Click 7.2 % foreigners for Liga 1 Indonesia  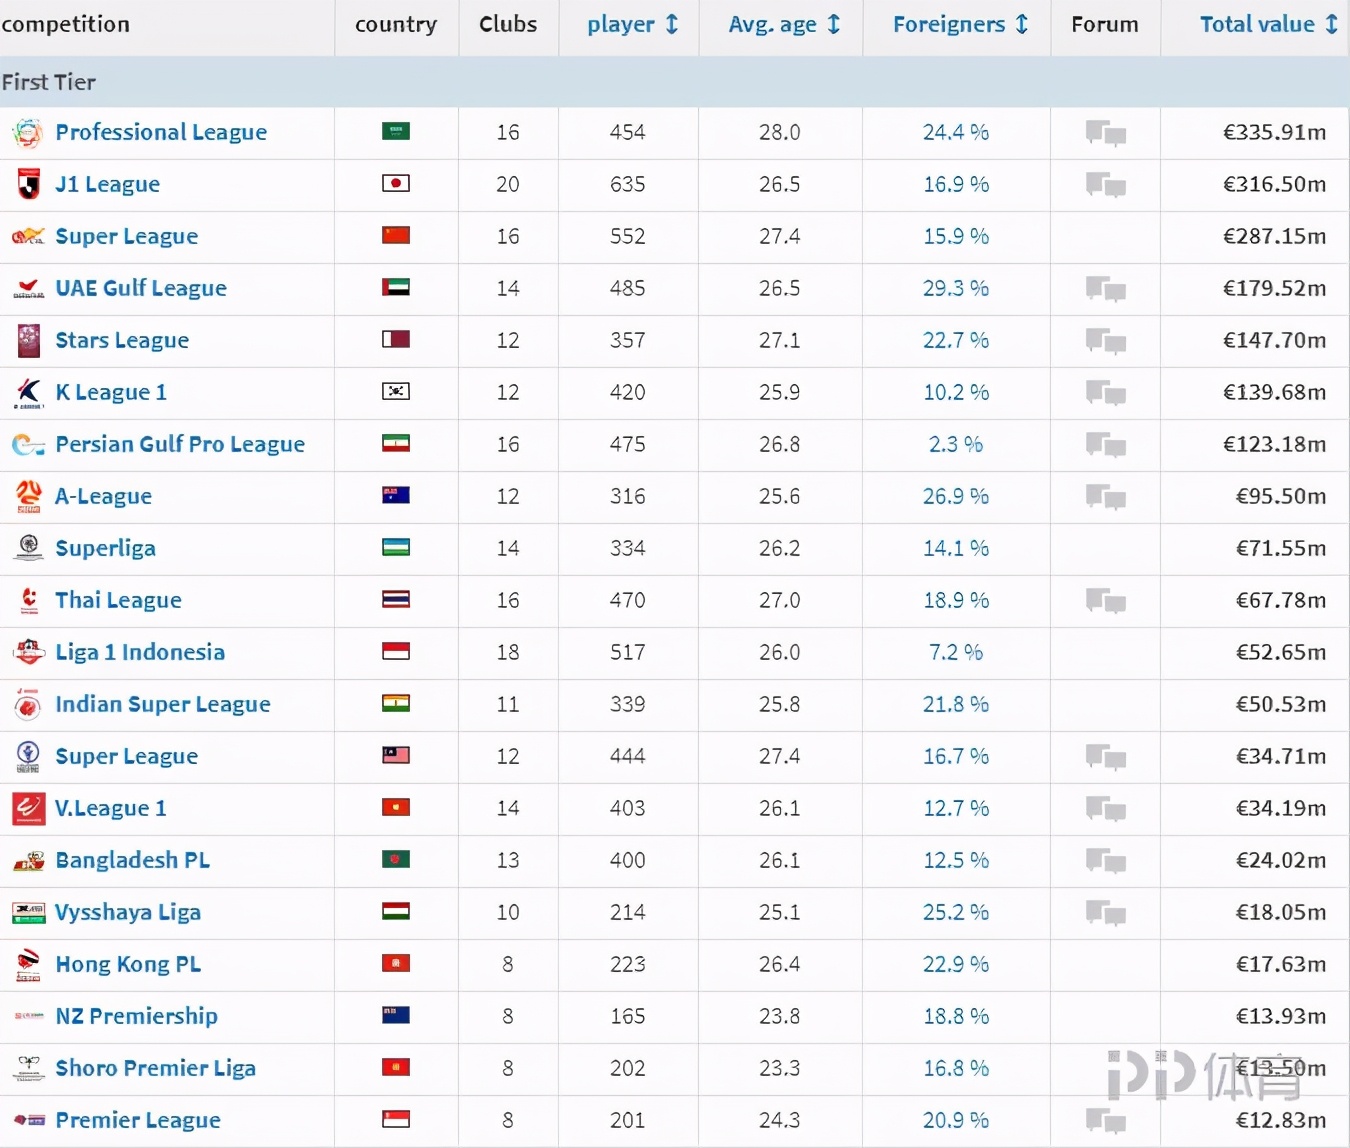click(956, 652)
